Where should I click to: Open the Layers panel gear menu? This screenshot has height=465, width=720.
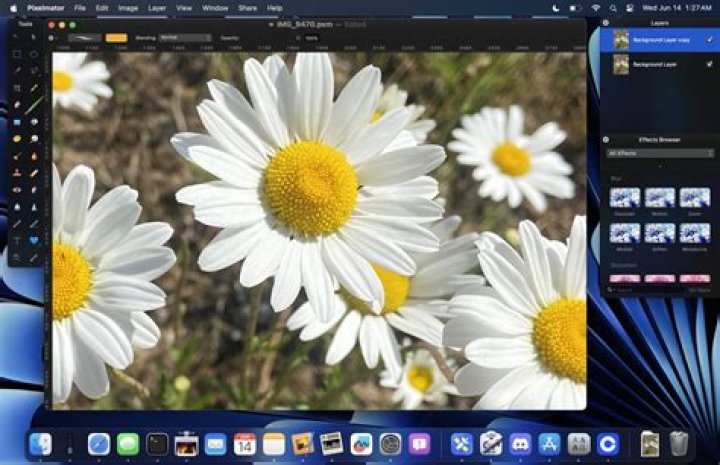point(606,22)
